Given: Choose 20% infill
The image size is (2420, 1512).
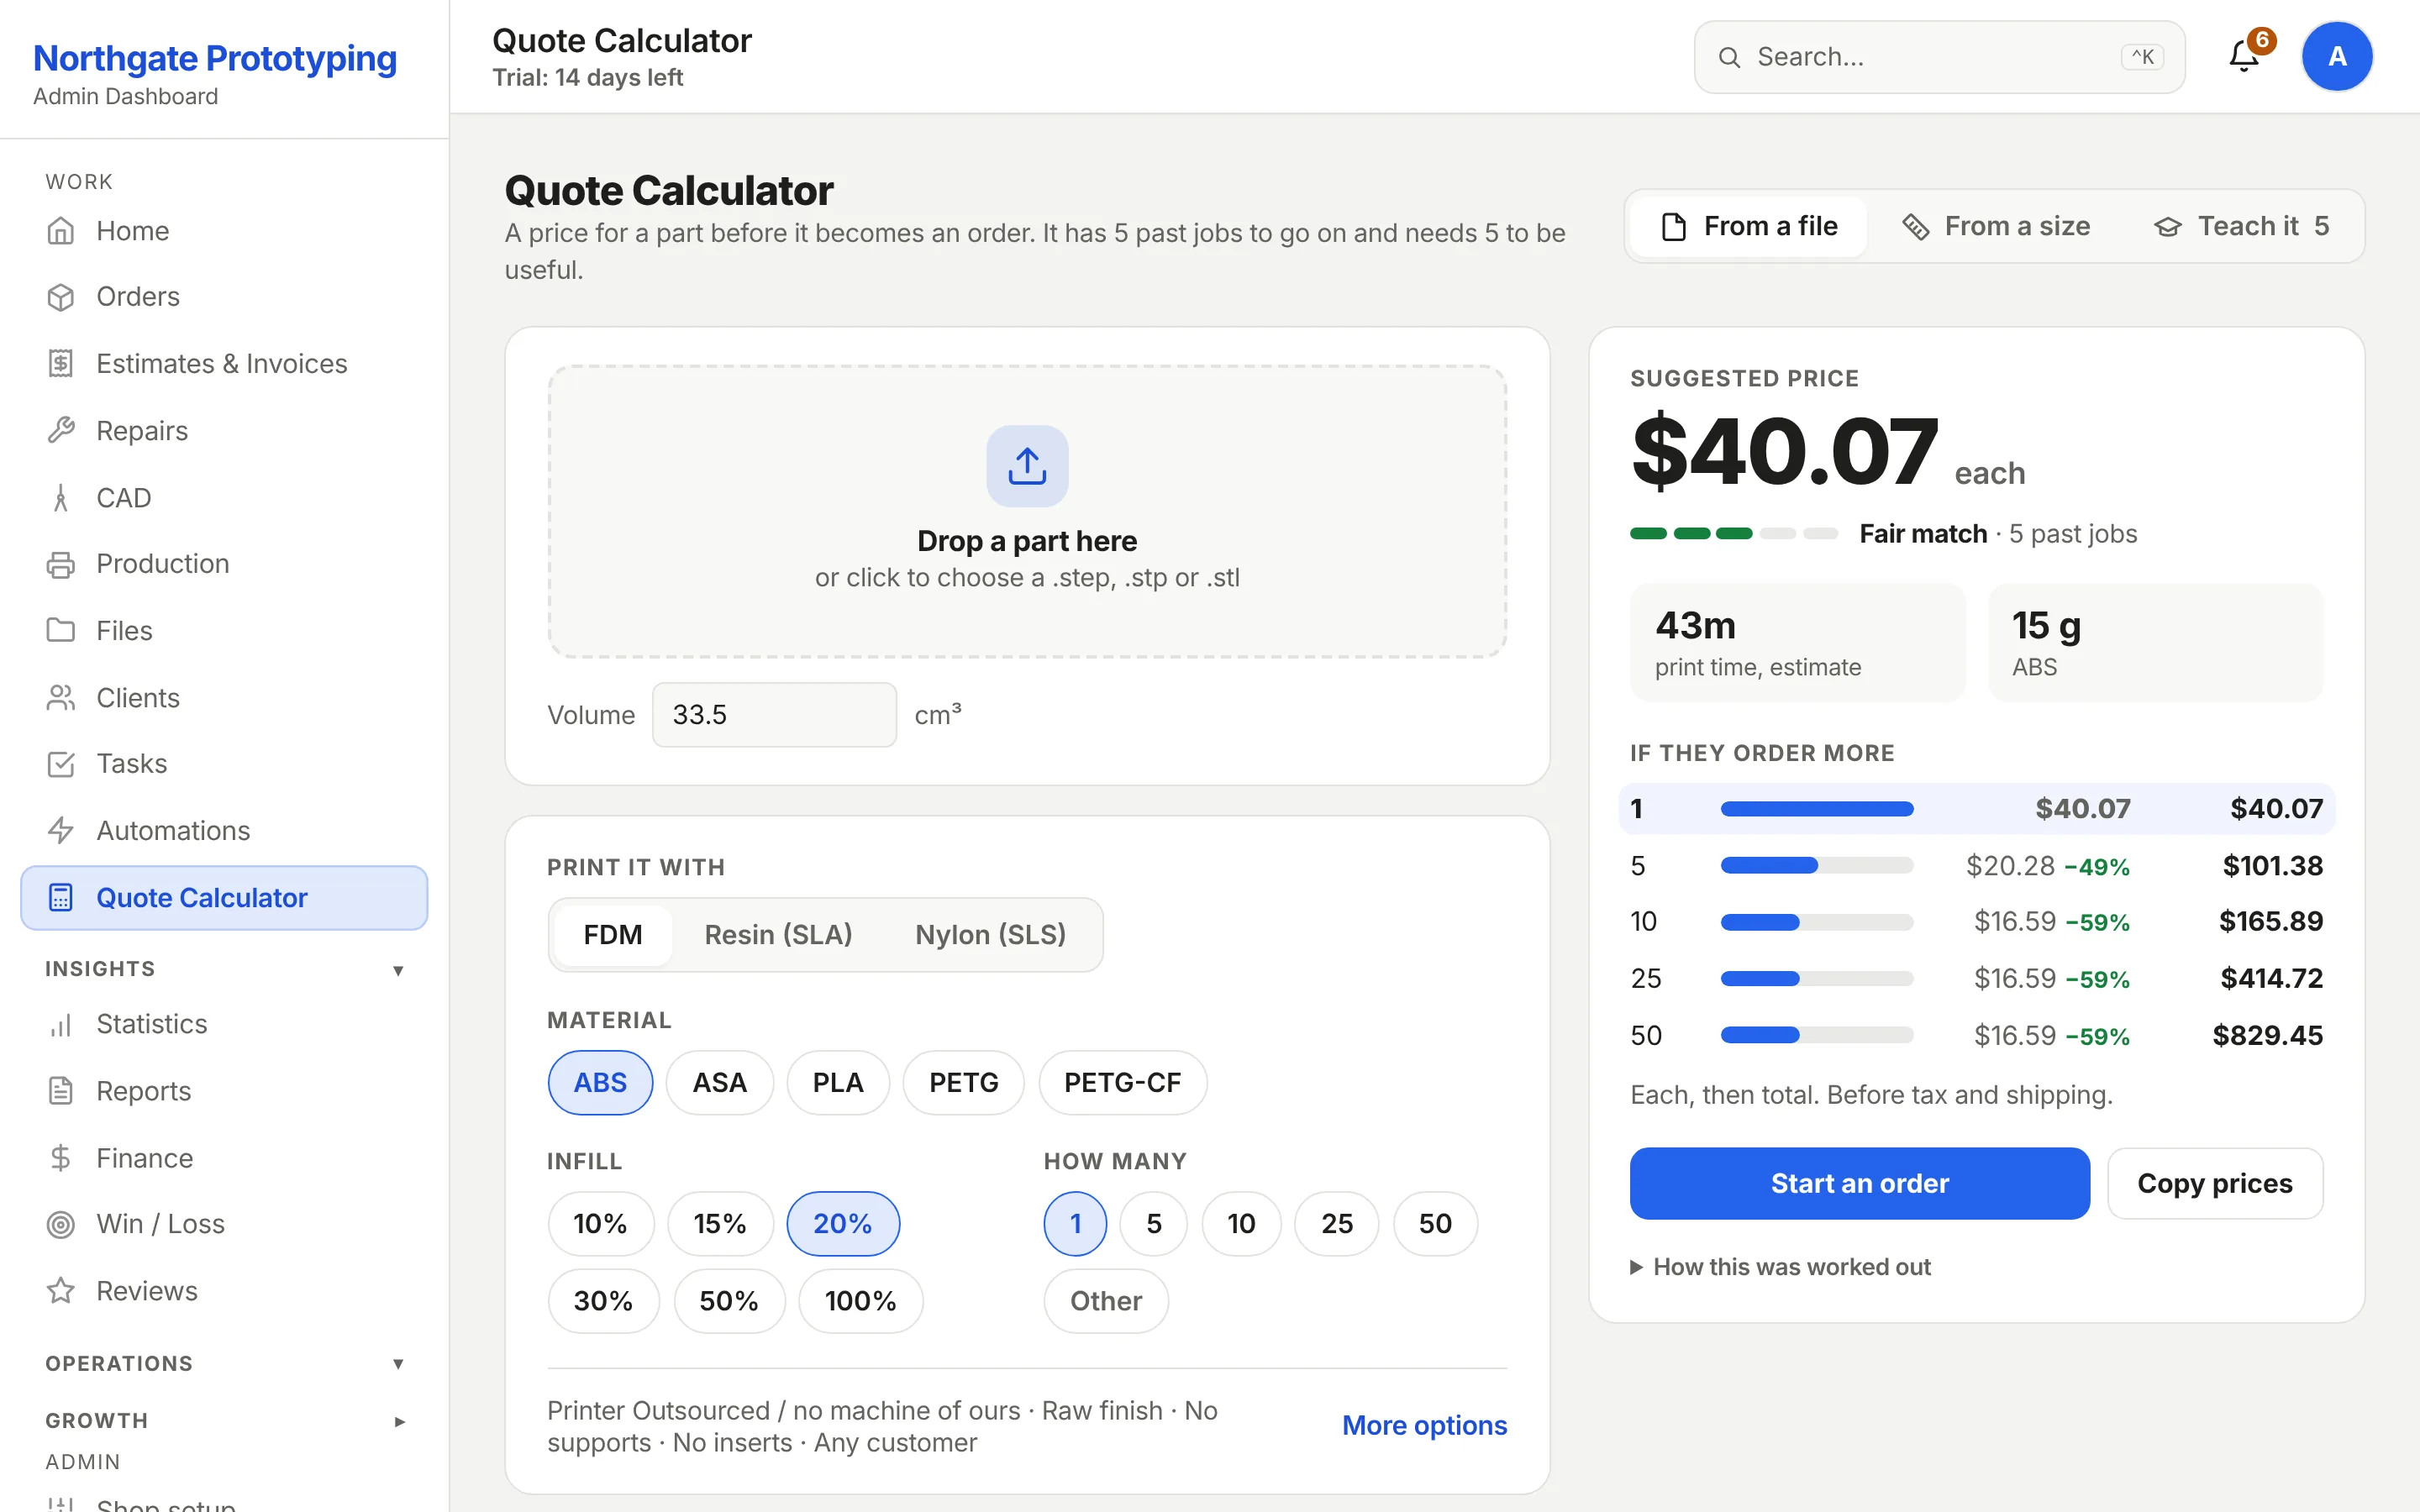Looking at the screenshot, I should (843, 1224).
